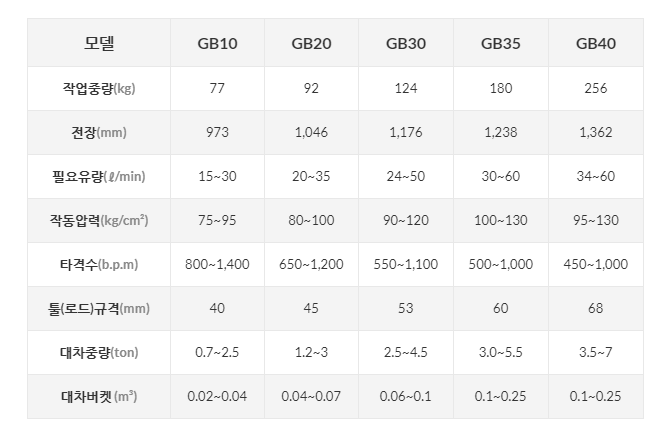Viewport: 667px width, 447px height.
Task: Click the 전장(mm) row label
Action: pos(99,132)
